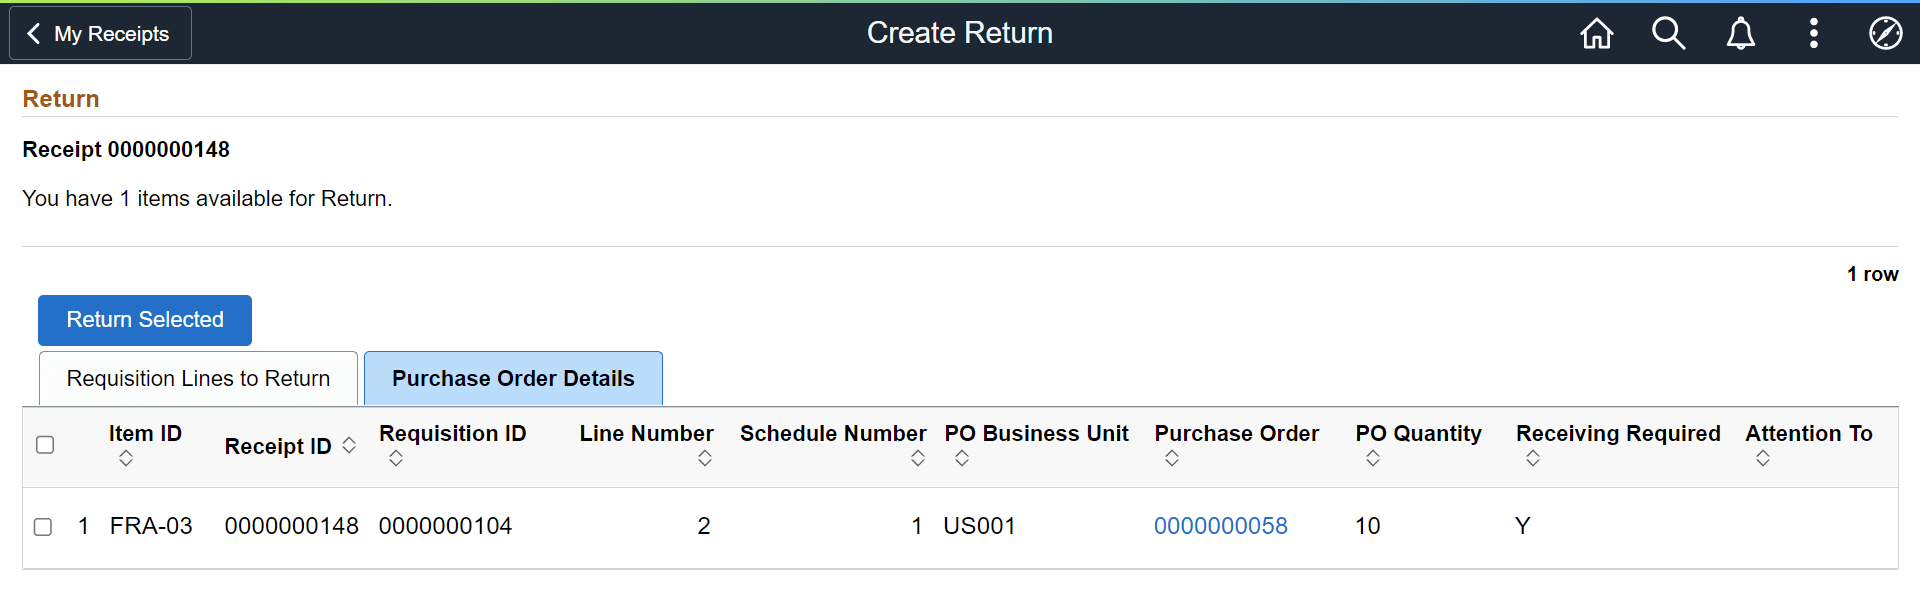Viewport: 1920px width, 612px height.
Task: Open purchase order 0000000058 link
Action: pyautogui.click(x=1220, y=526)
